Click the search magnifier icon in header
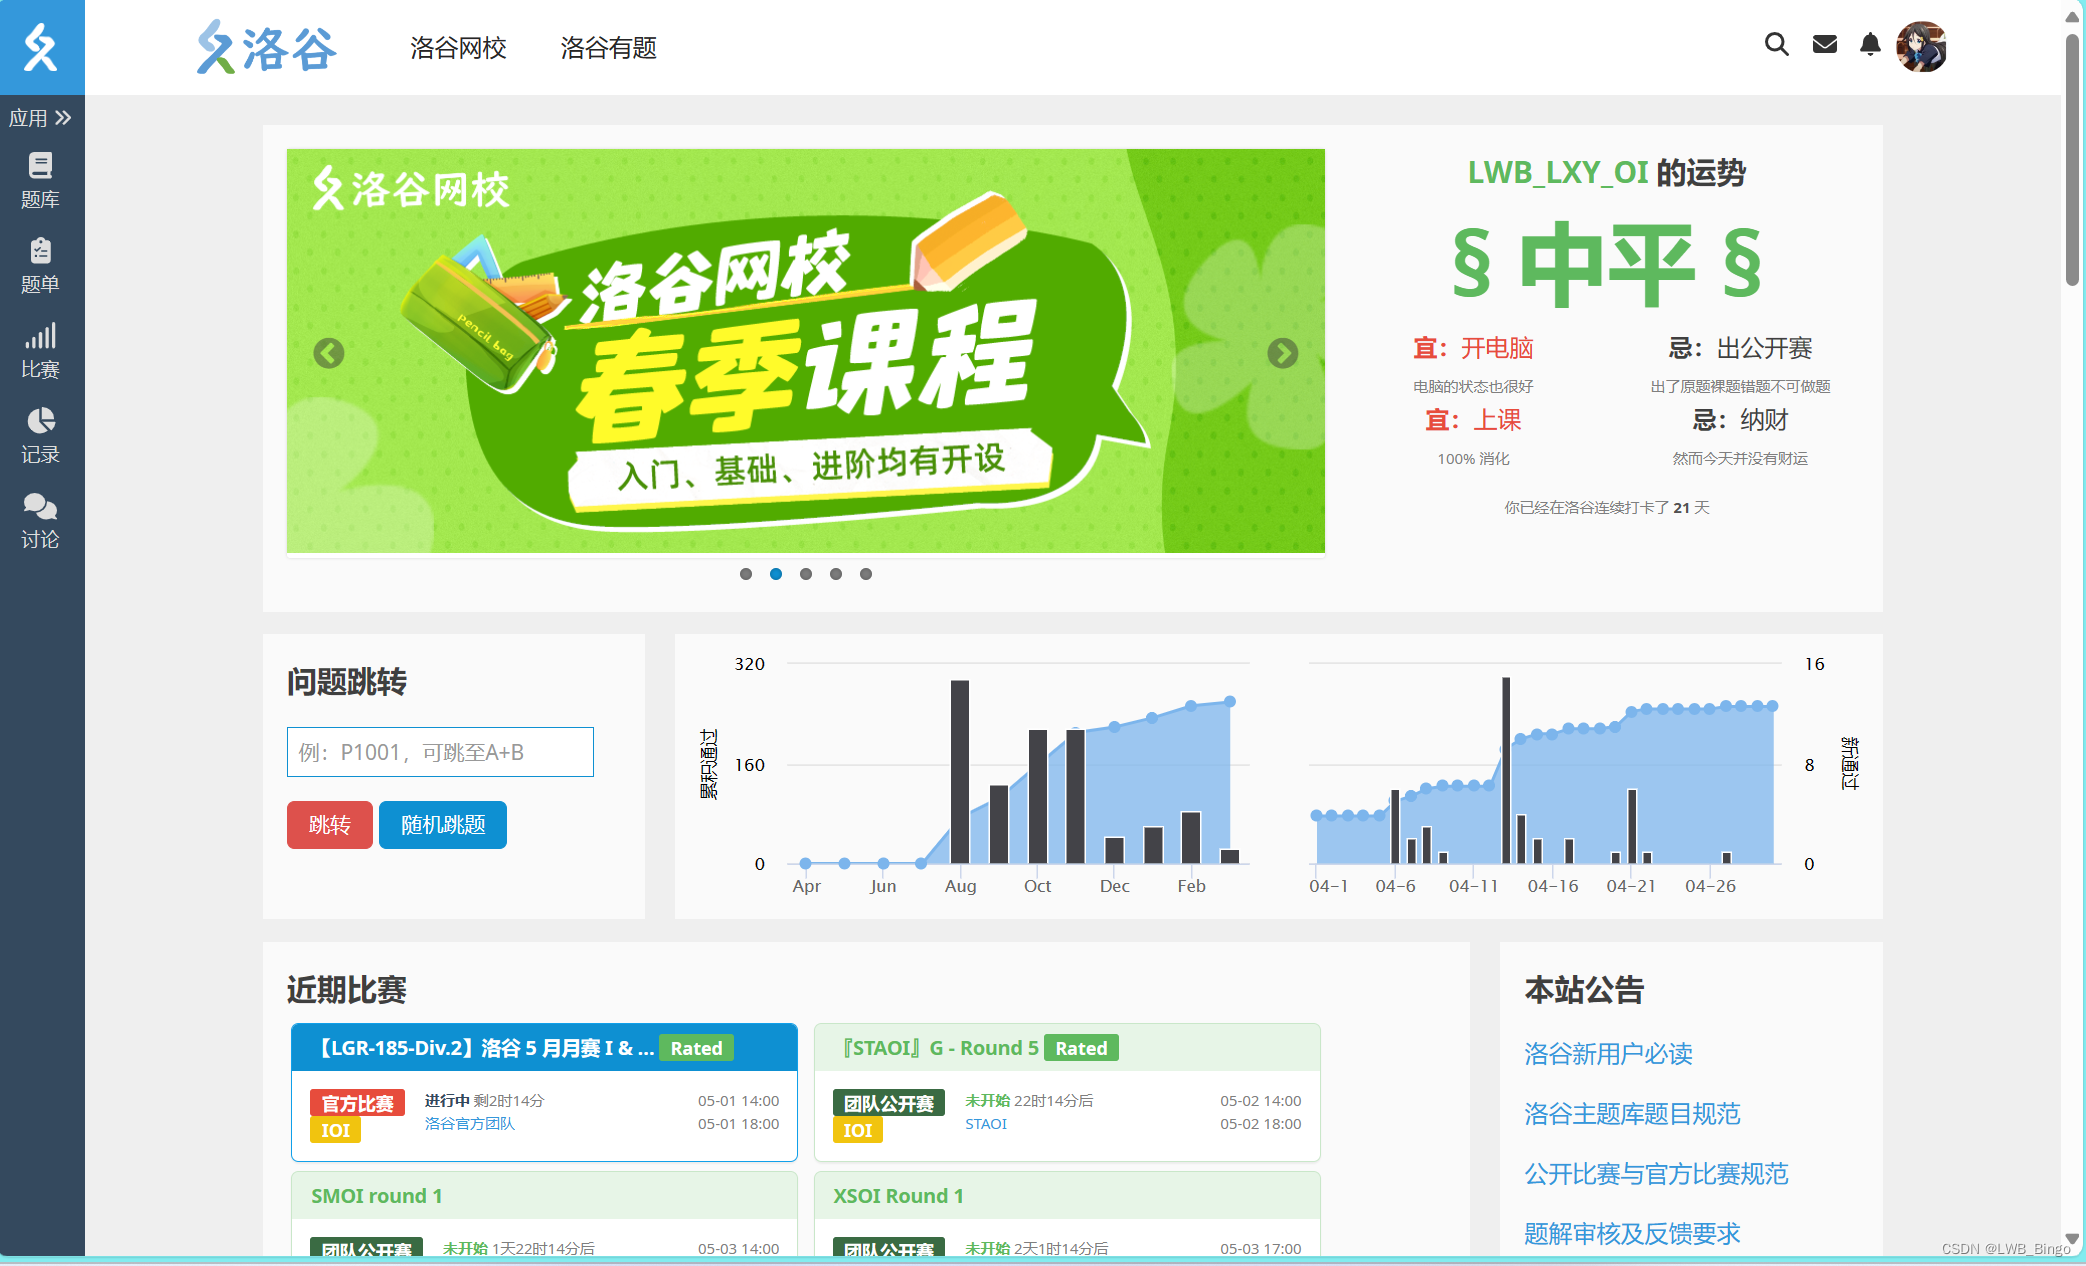 pos(1776,45)
